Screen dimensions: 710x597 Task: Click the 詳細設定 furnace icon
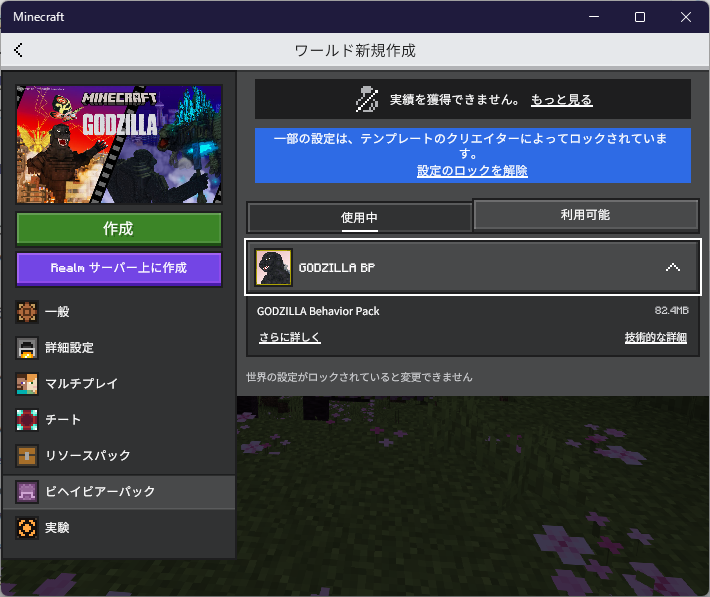[27, 348]
